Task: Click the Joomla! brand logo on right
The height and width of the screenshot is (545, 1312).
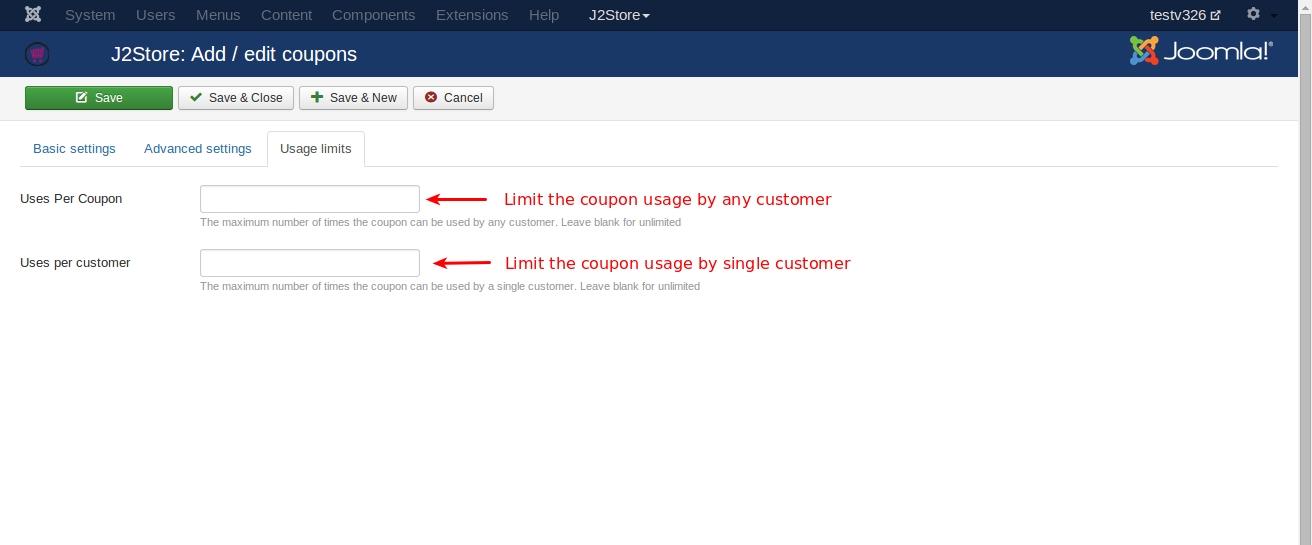Action: [1201, 52]
